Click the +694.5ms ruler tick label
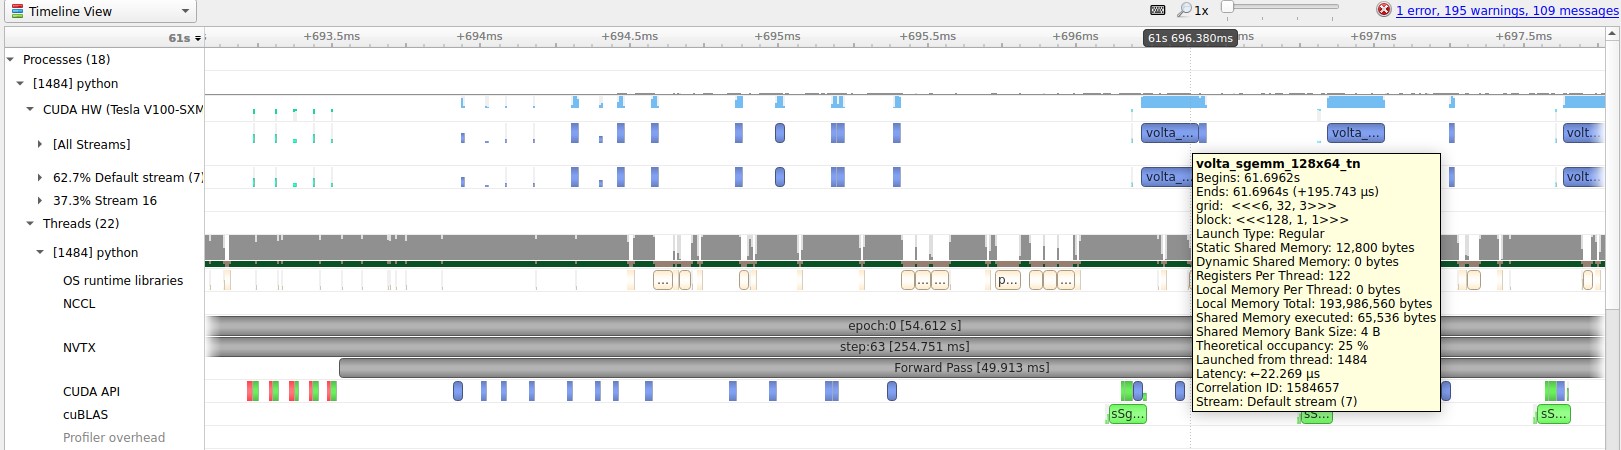This screenshot has width=1621, height=450. (x=630, y=36)
